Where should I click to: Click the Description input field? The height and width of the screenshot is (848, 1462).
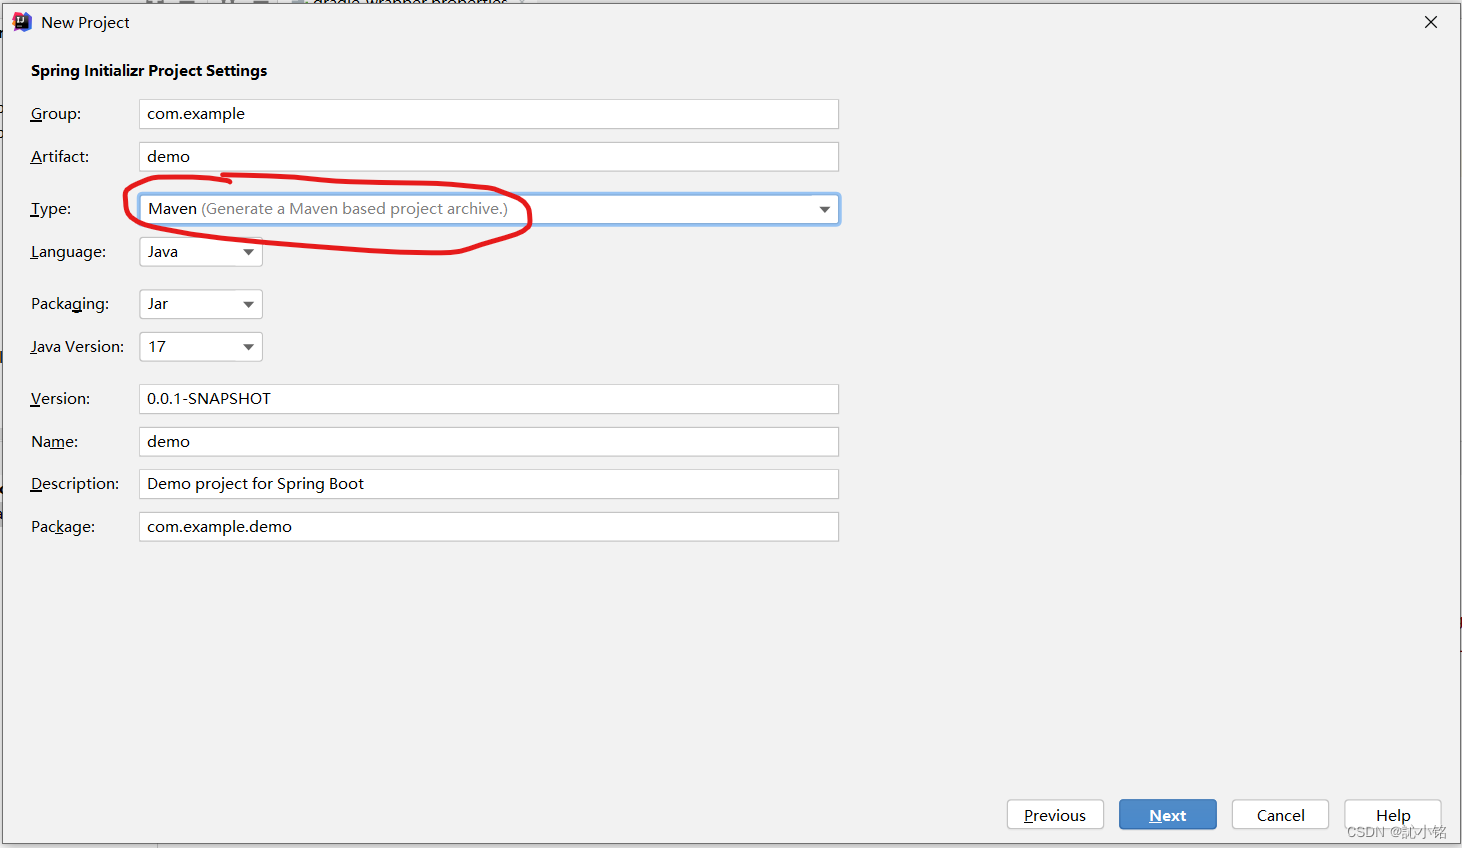(488, 484)
